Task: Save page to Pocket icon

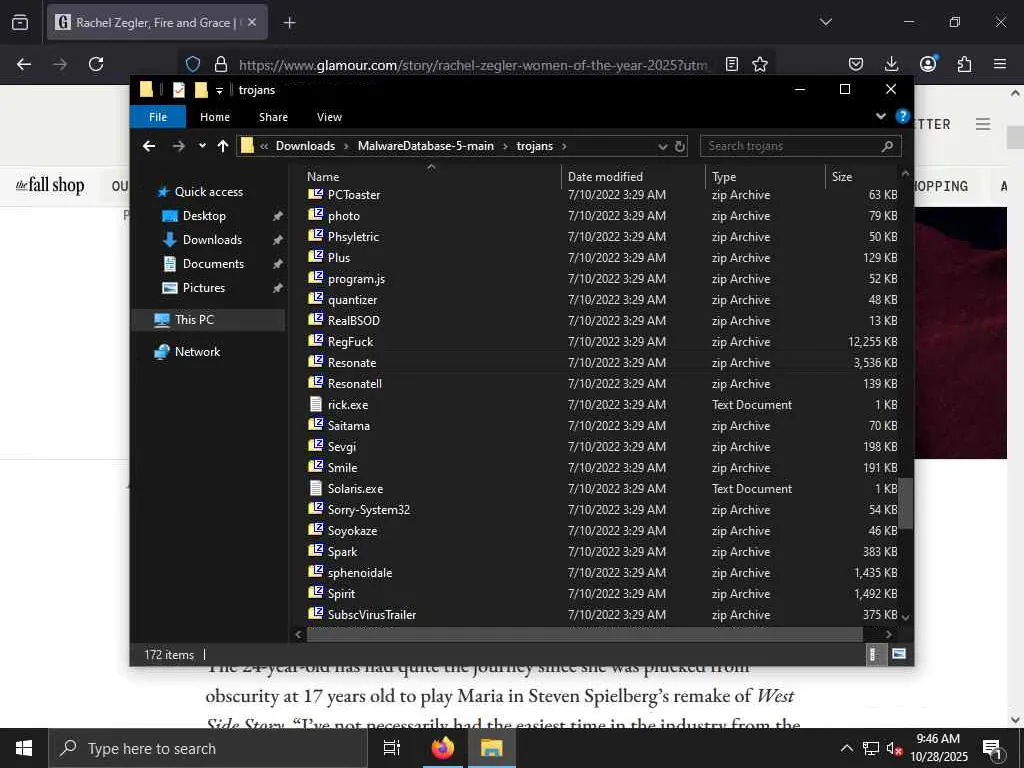Action: [856, 64]
